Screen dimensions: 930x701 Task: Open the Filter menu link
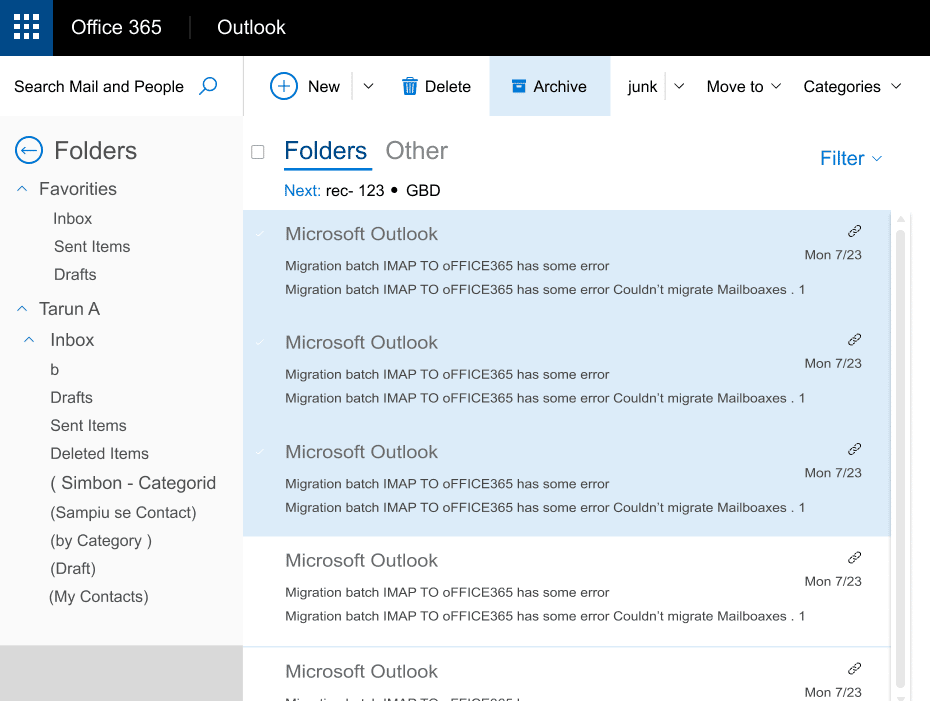(x=851, y=158)
